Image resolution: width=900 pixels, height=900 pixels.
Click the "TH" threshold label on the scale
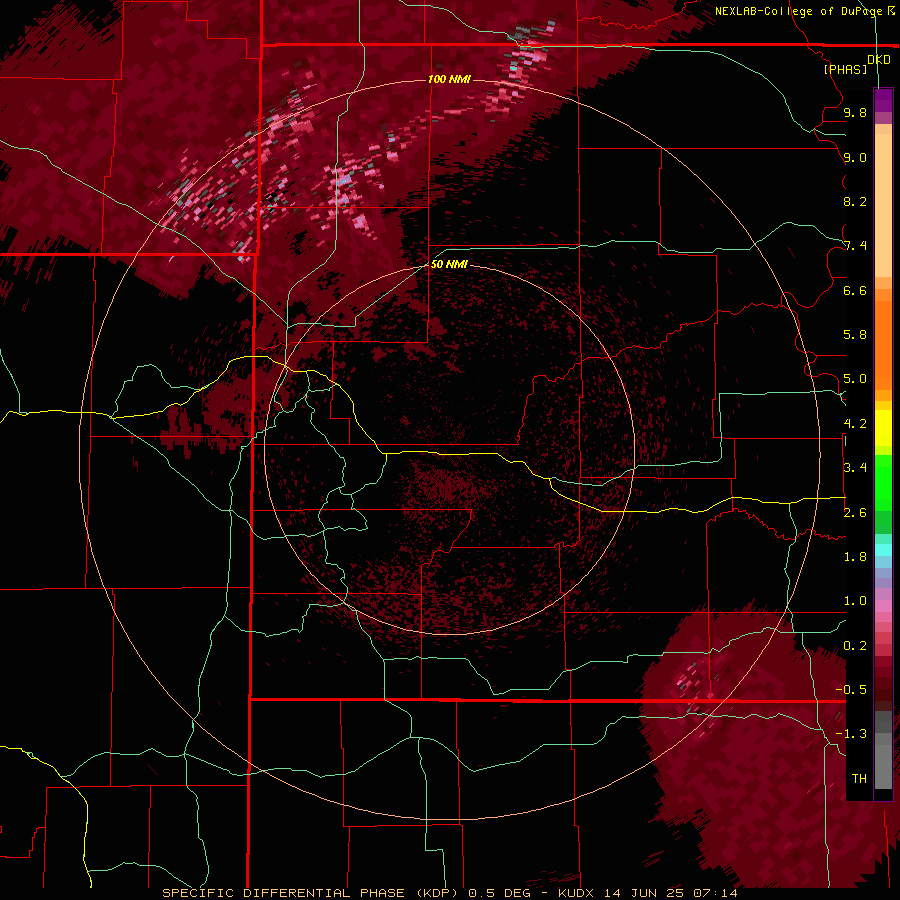click(x=859, y=779)
